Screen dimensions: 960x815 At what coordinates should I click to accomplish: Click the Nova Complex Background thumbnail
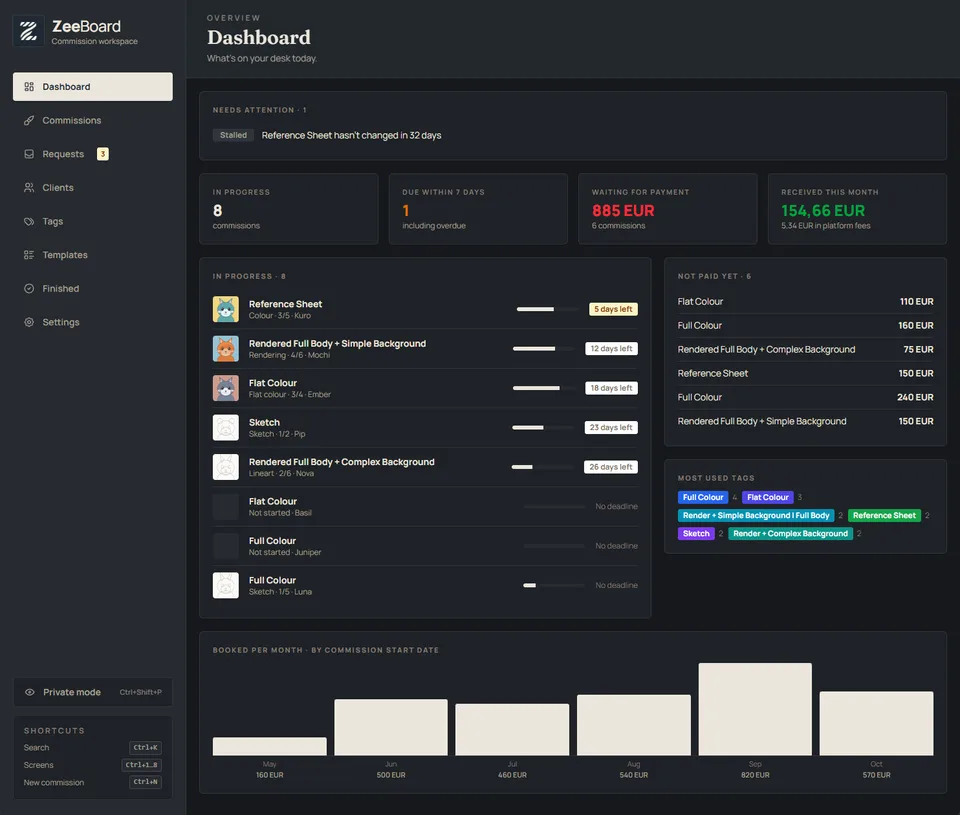[225, 467]
